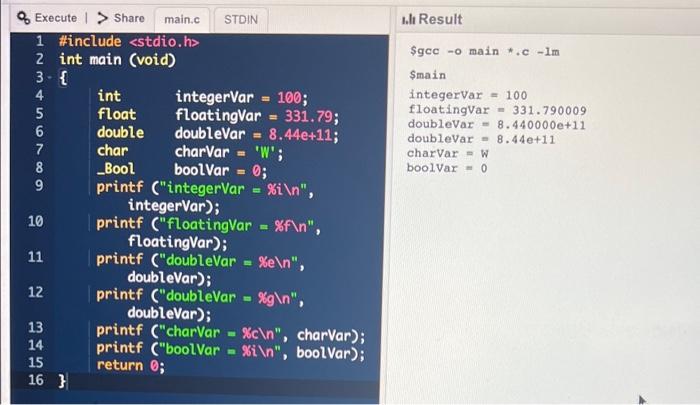The width and height of the screenshot is (700, 405).
Task: Click the boolVar = 0 declaration
Action: [182, 170]
